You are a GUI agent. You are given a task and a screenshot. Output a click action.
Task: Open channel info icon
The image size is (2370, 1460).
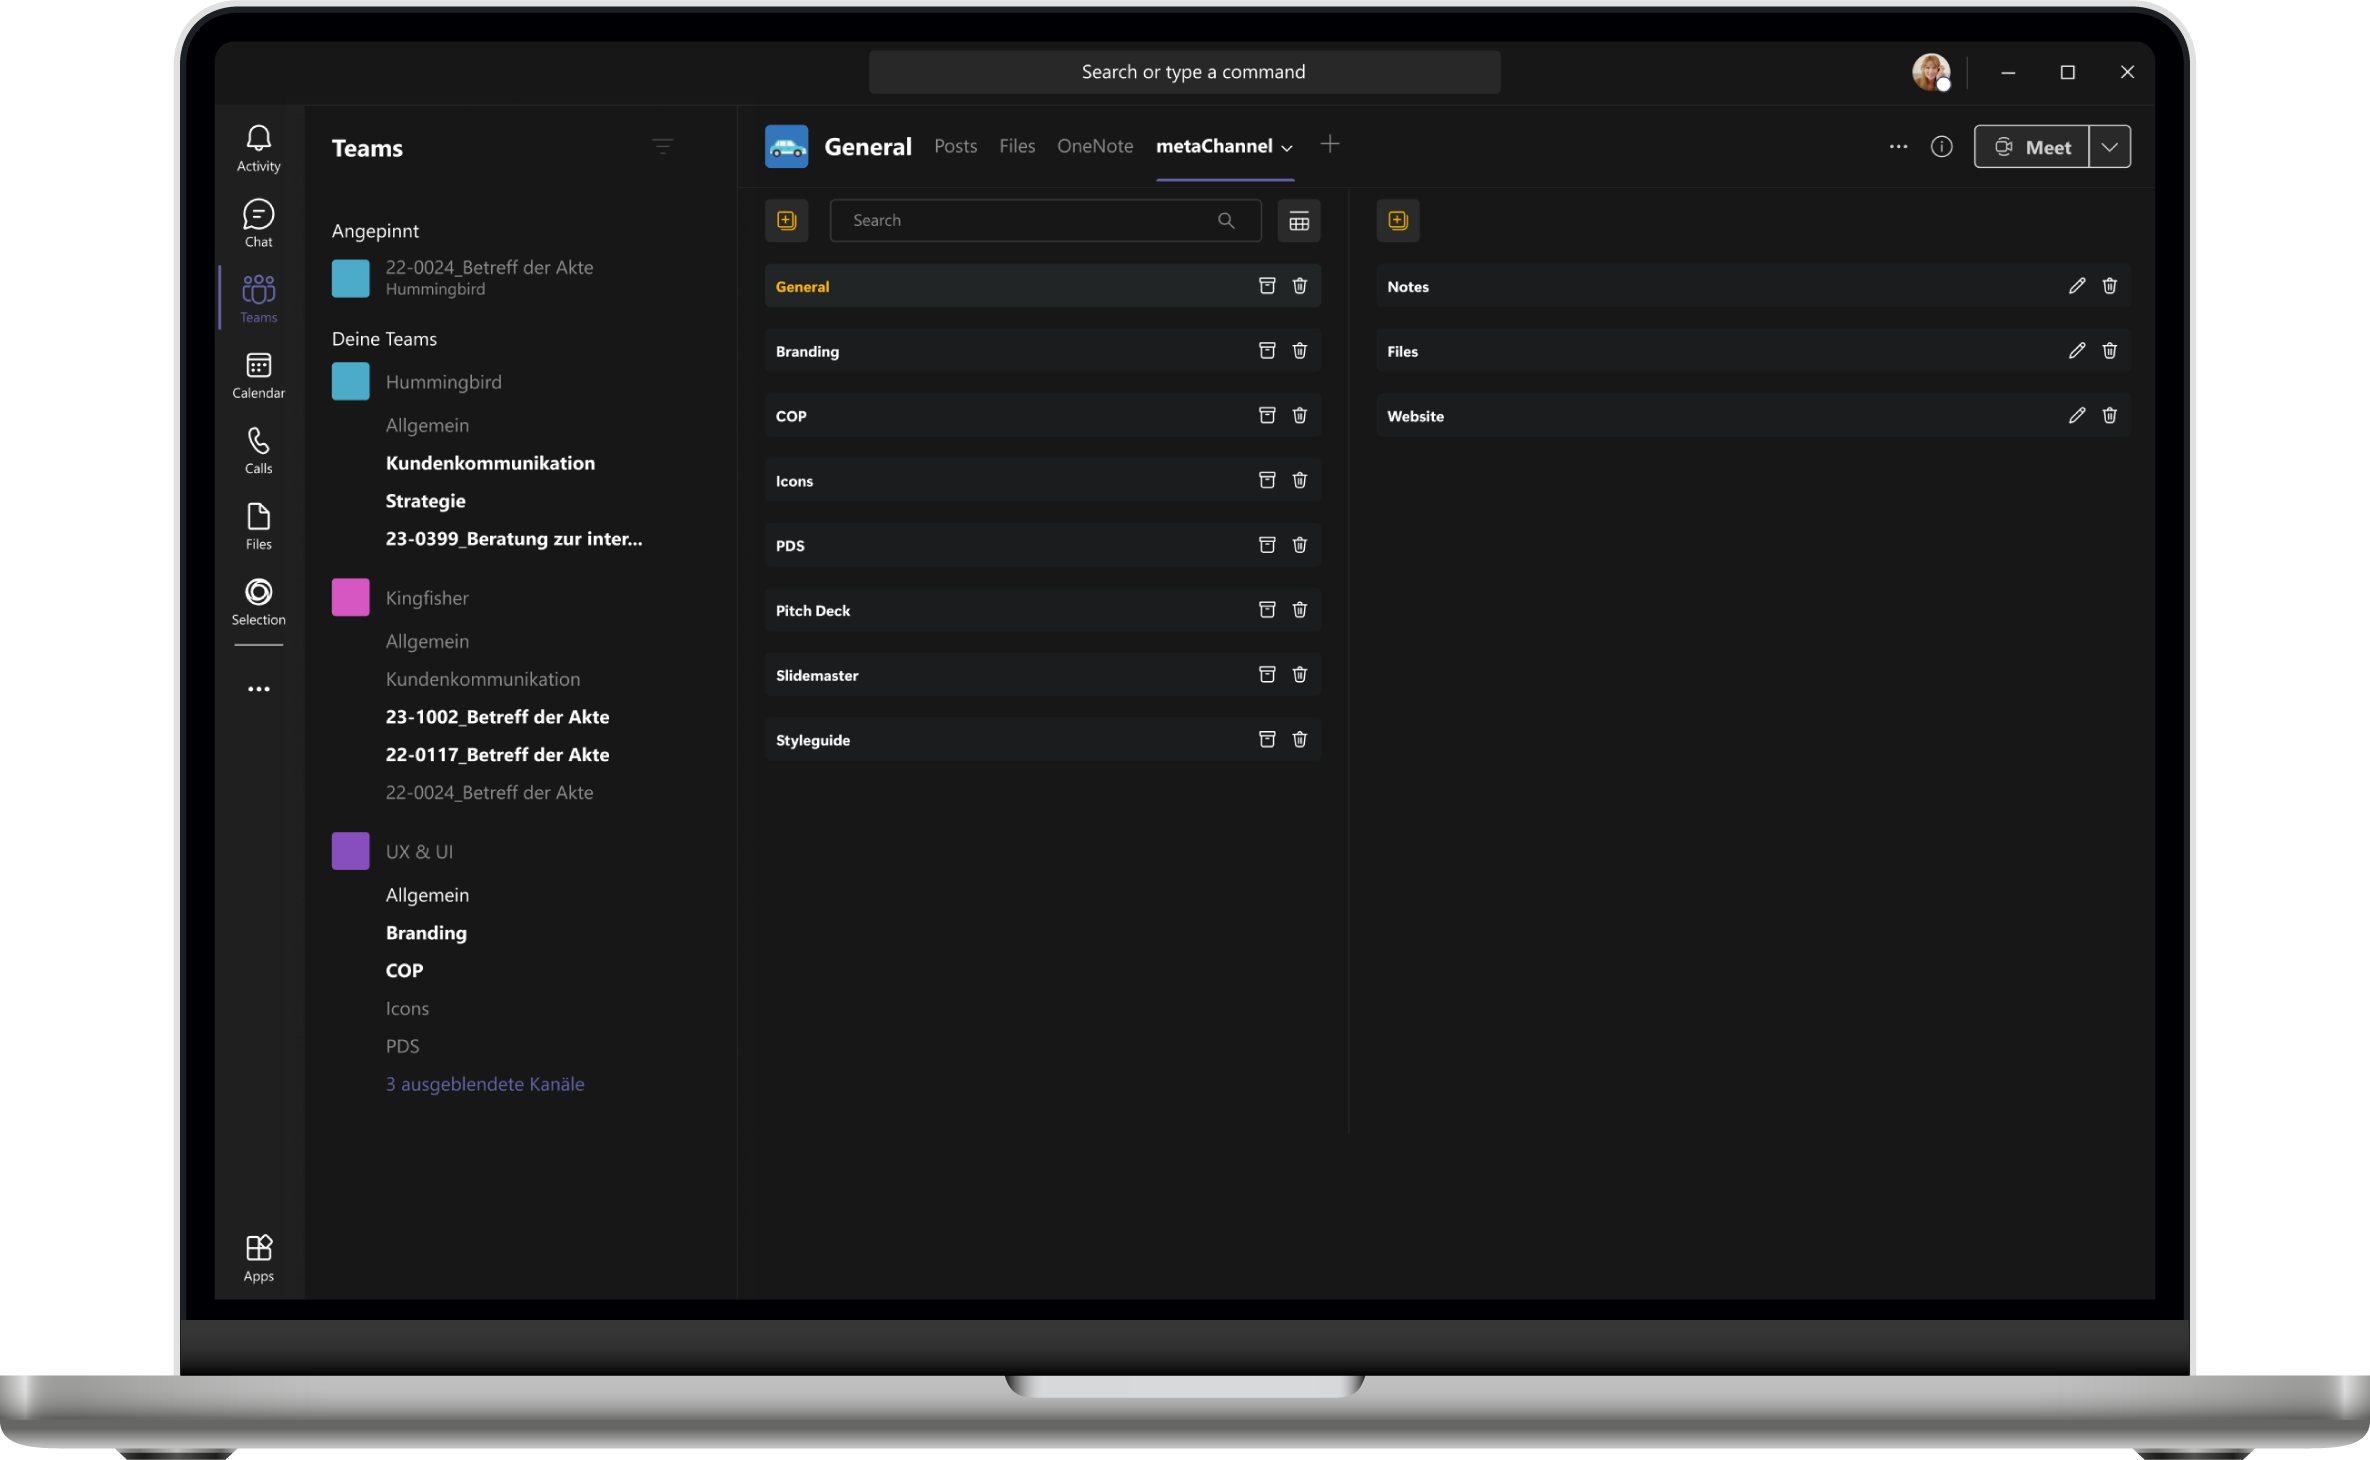pyautogui.click(x=1941, y=147)
